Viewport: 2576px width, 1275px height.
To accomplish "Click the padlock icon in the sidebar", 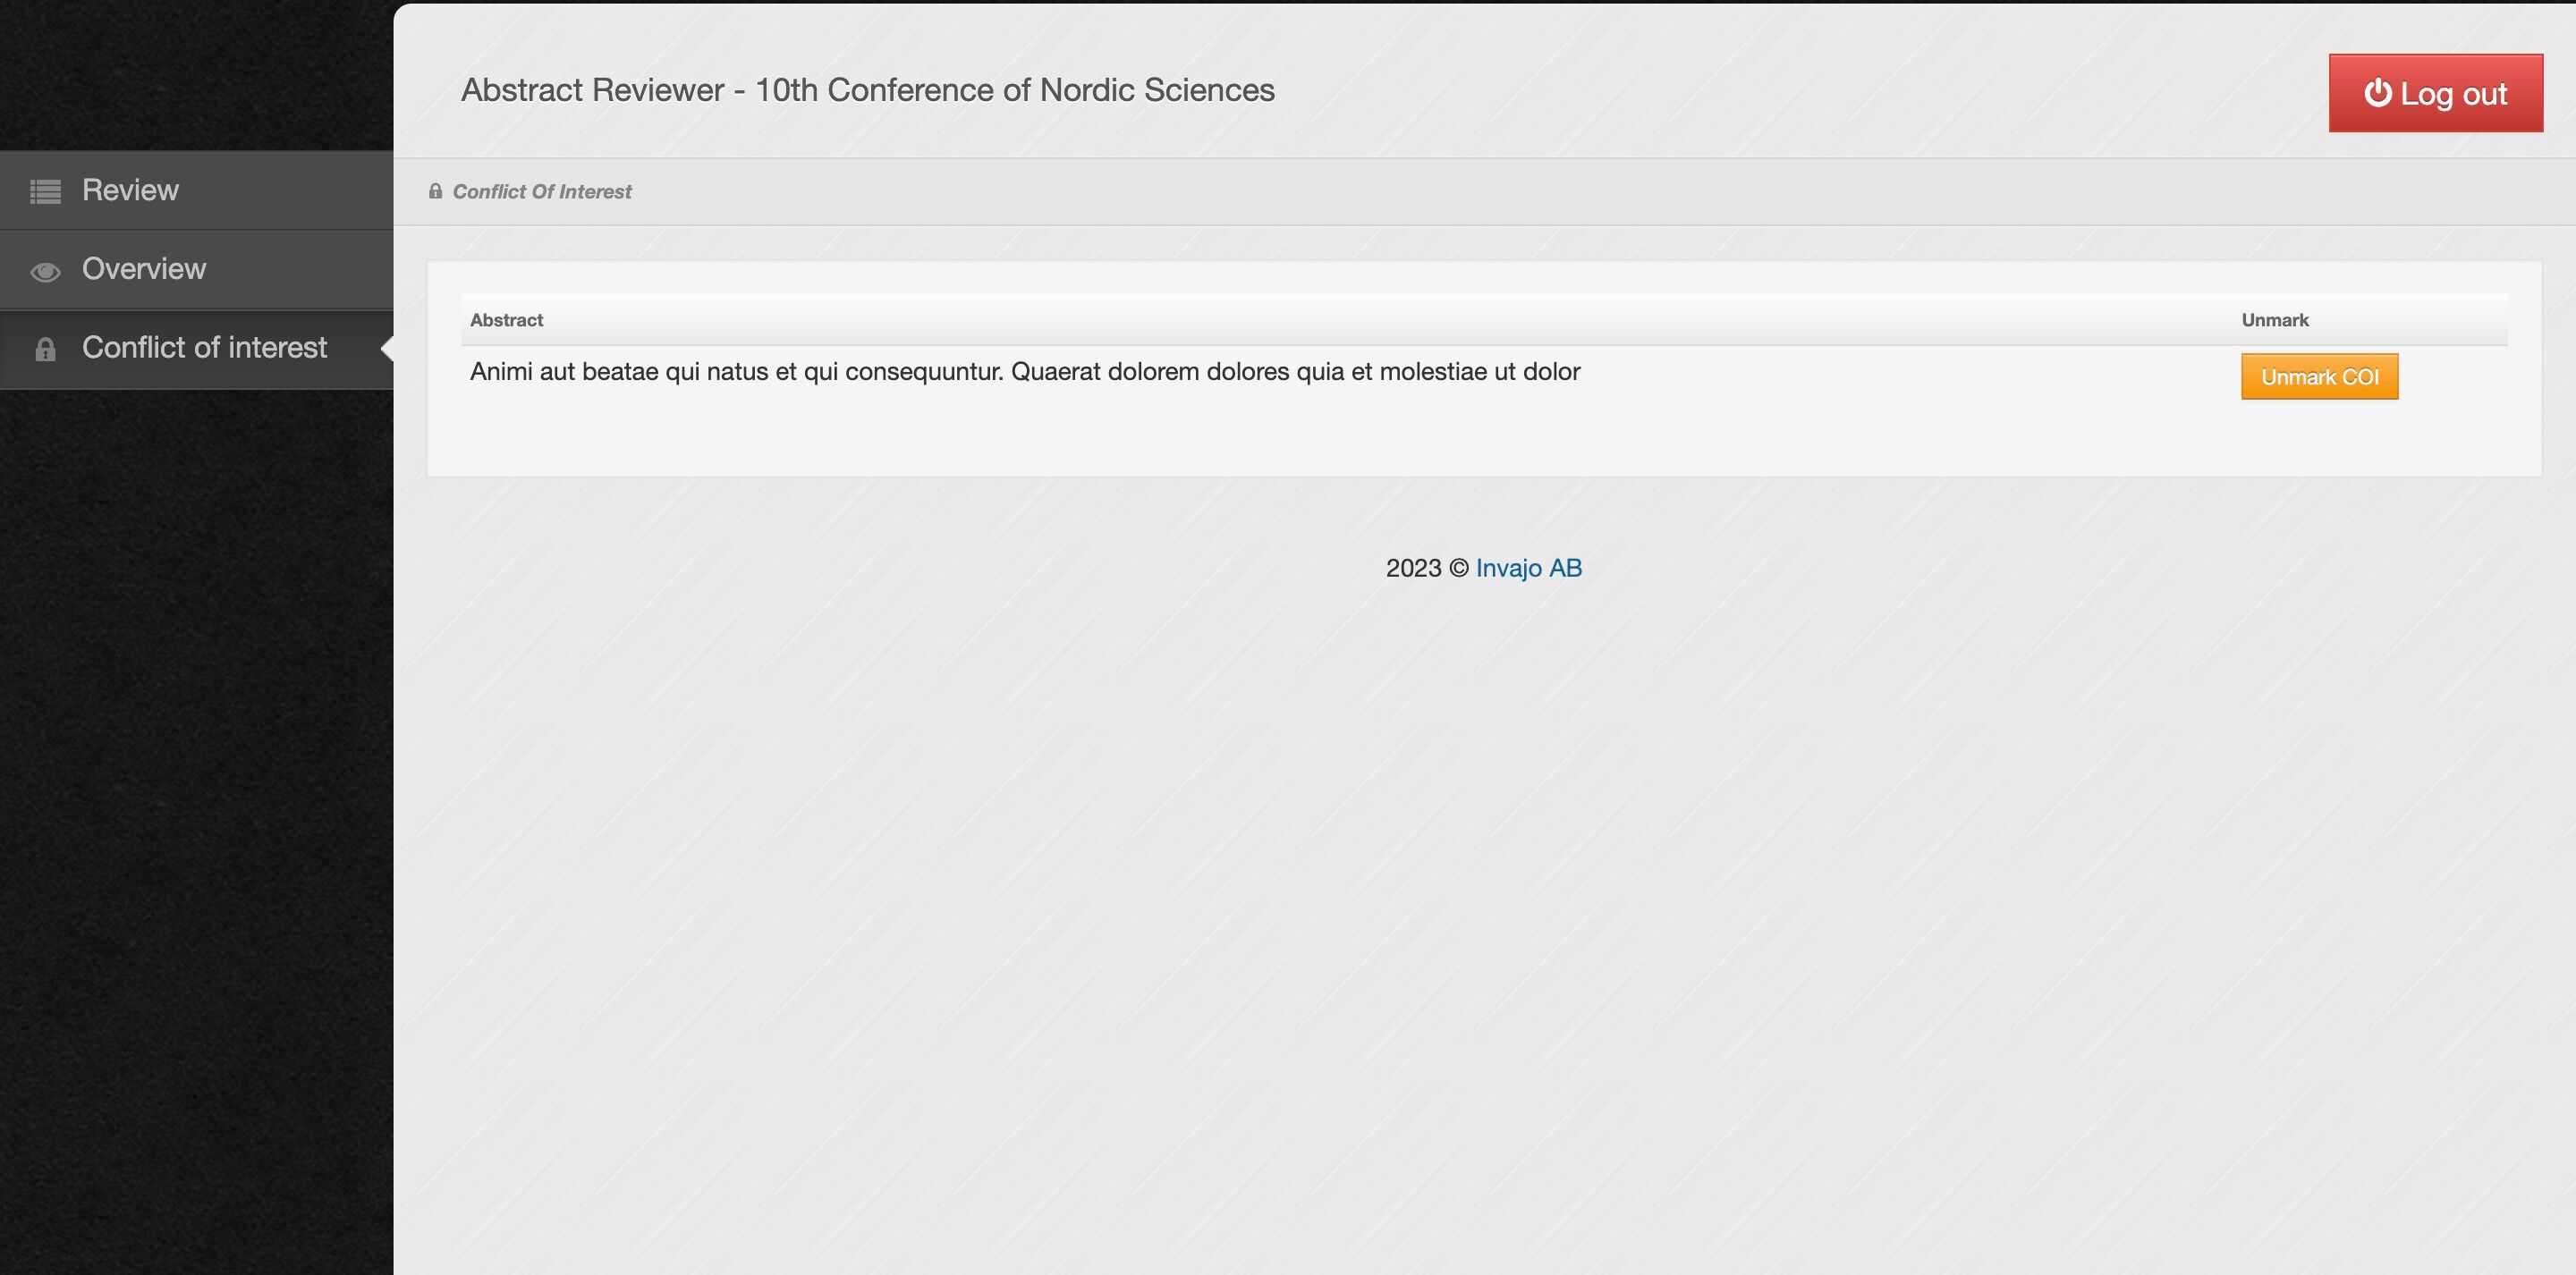I will coord(45,349).
